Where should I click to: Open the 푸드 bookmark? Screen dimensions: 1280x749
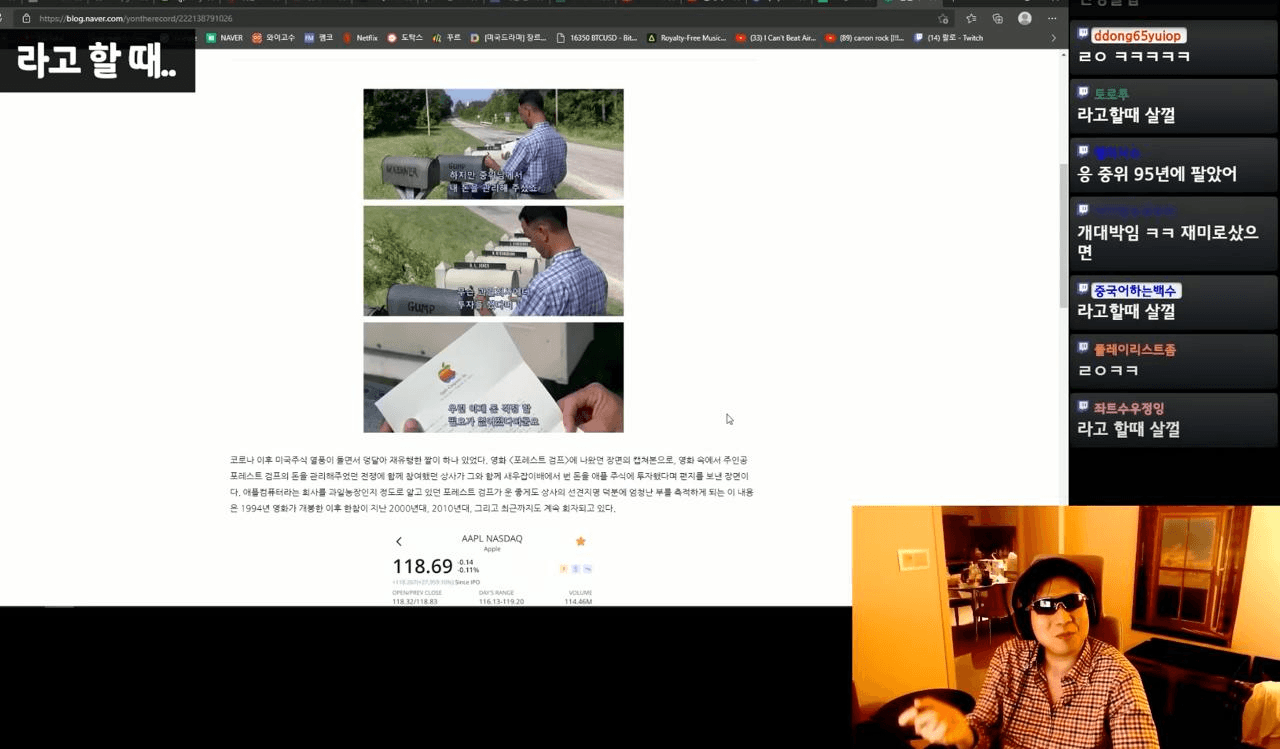pos(452,37)
